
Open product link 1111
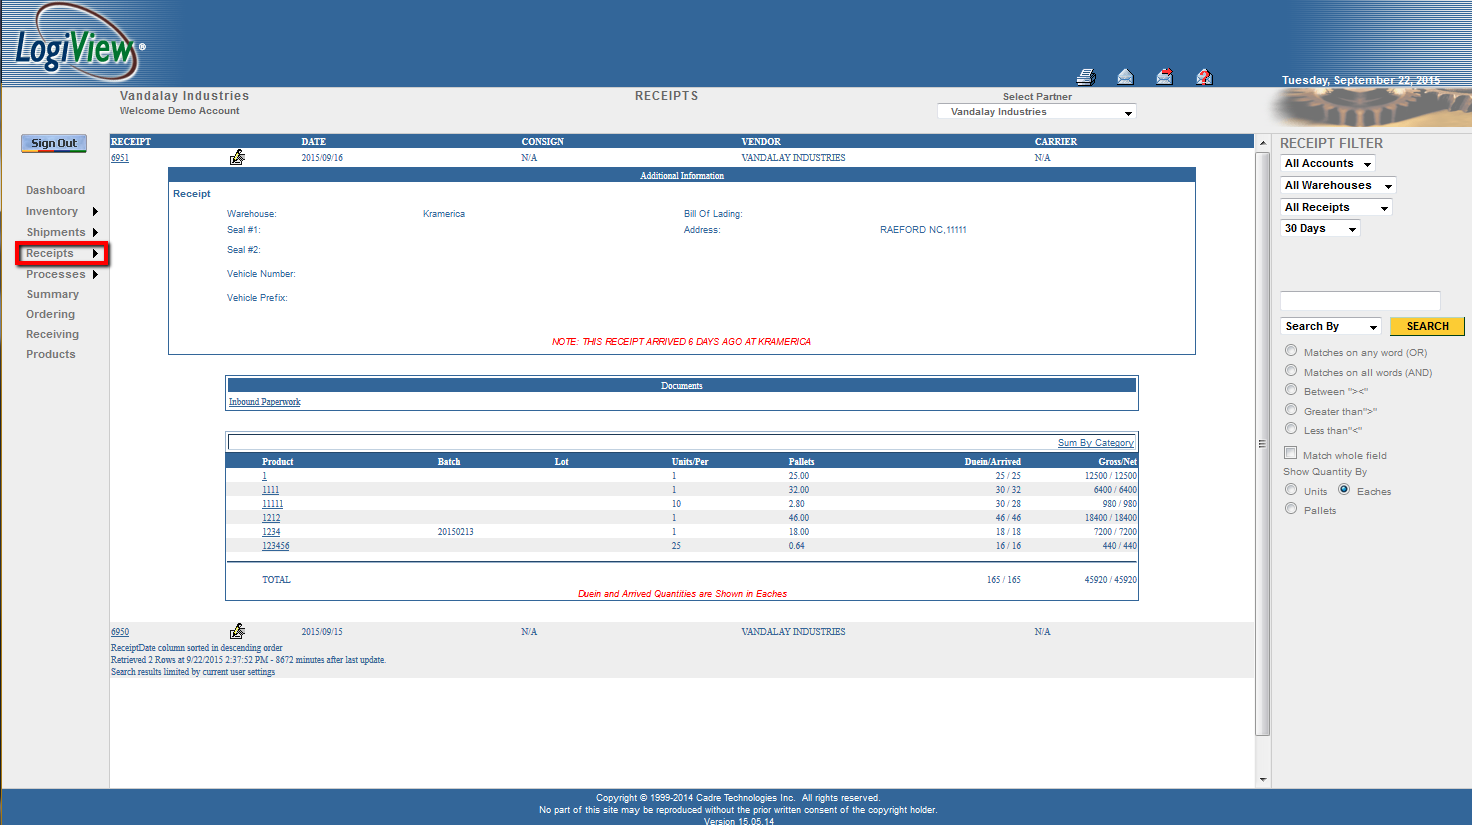pyautogui.click(x=271, y=490)
